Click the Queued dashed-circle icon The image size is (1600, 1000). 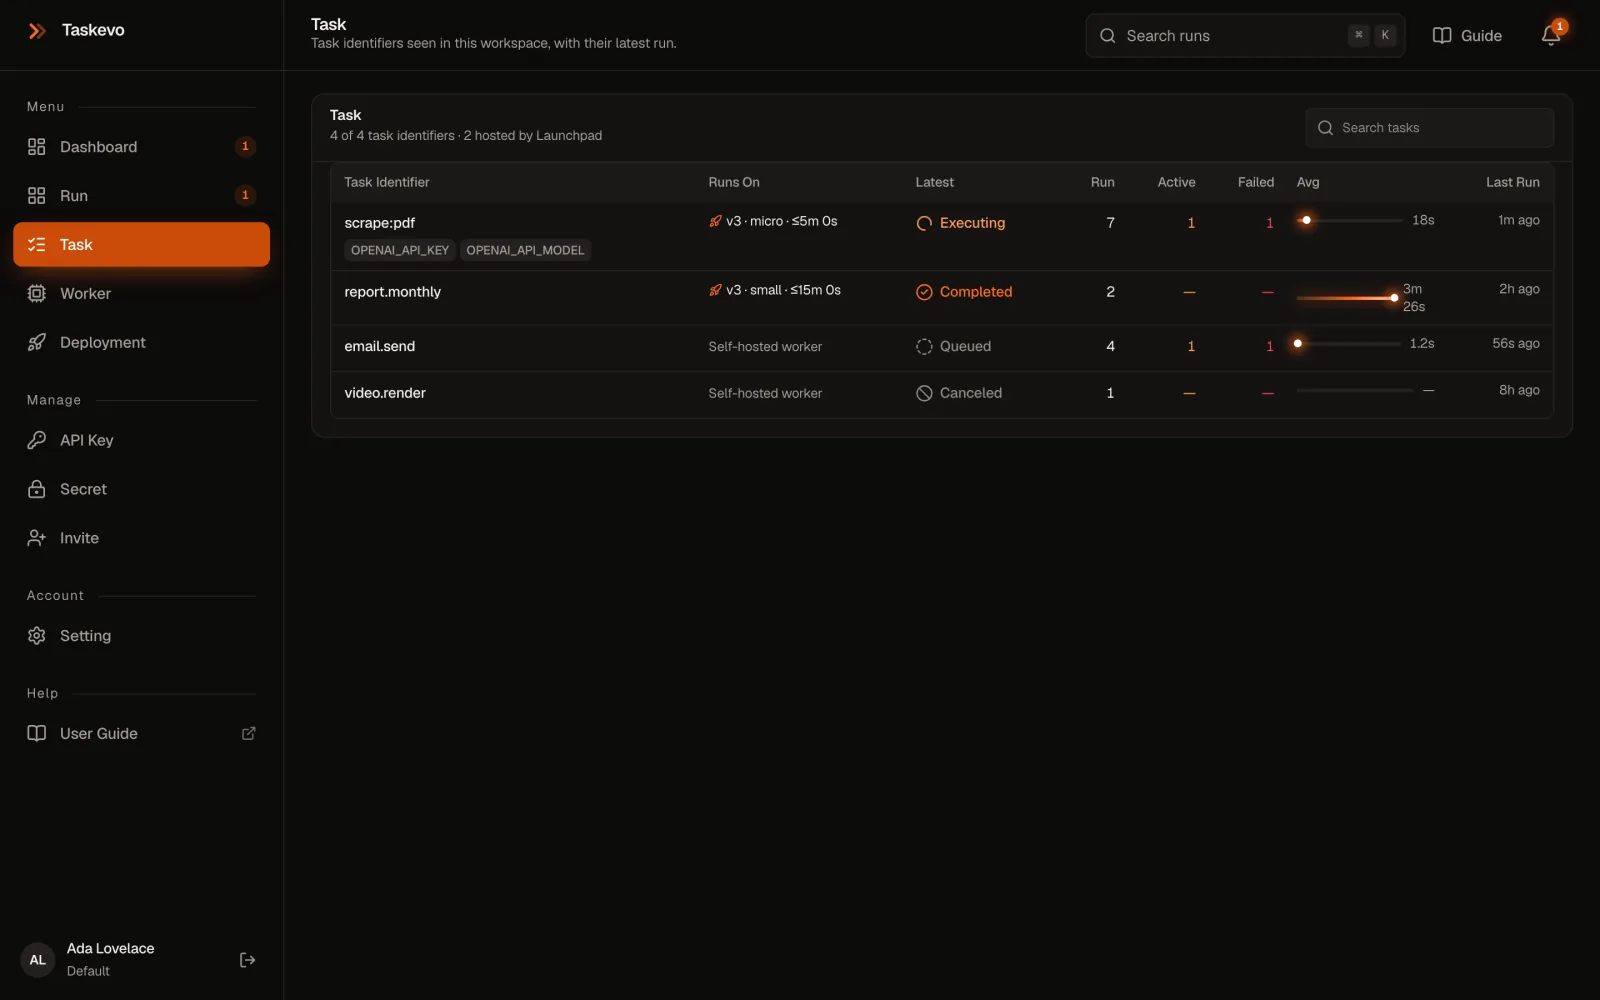924,346
